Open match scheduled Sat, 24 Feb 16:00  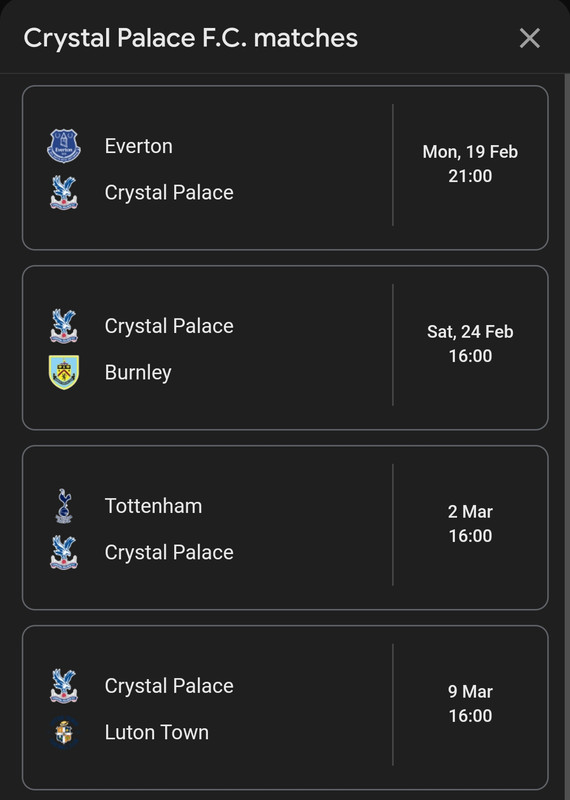(285, 347)
